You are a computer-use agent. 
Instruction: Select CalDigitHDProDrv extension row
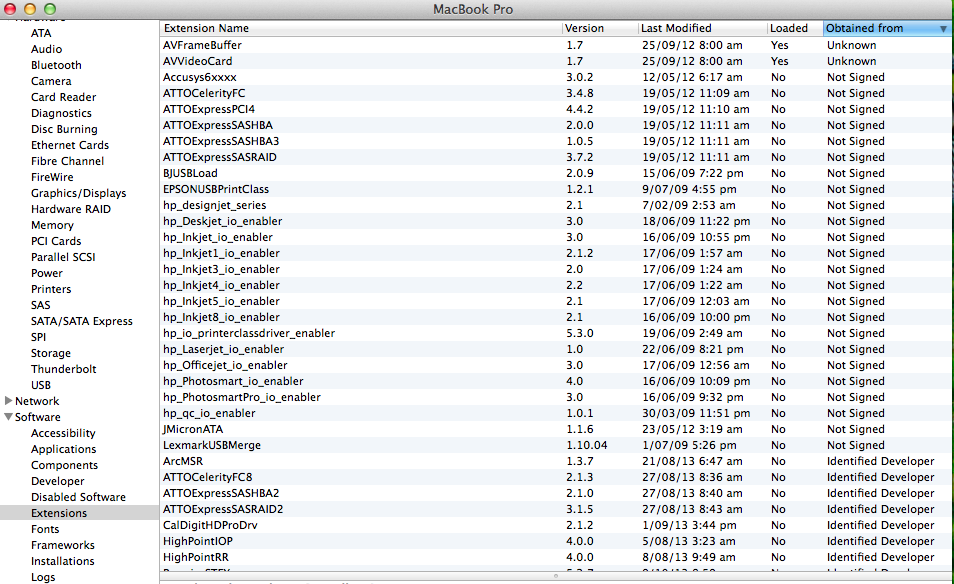tap(556, 525)
